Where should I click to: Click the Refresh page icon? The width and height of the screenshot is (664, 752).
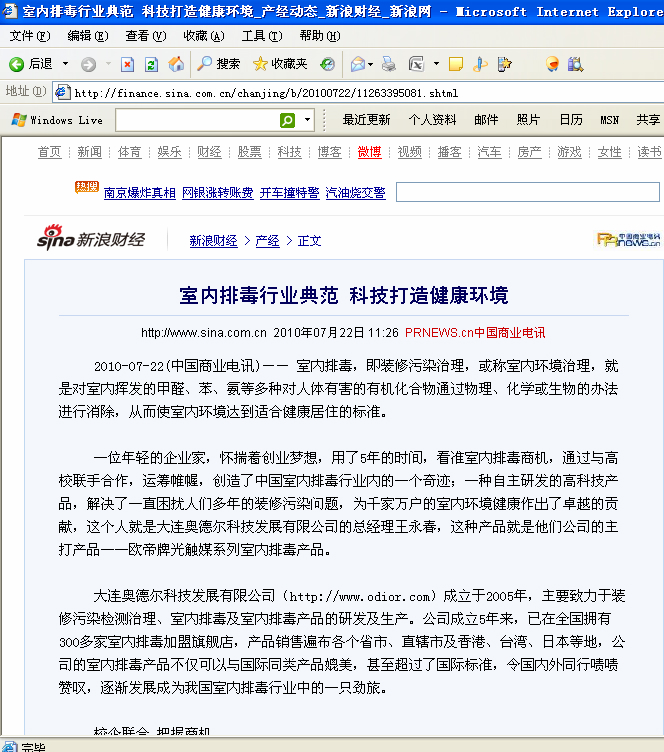pos(151,64)
